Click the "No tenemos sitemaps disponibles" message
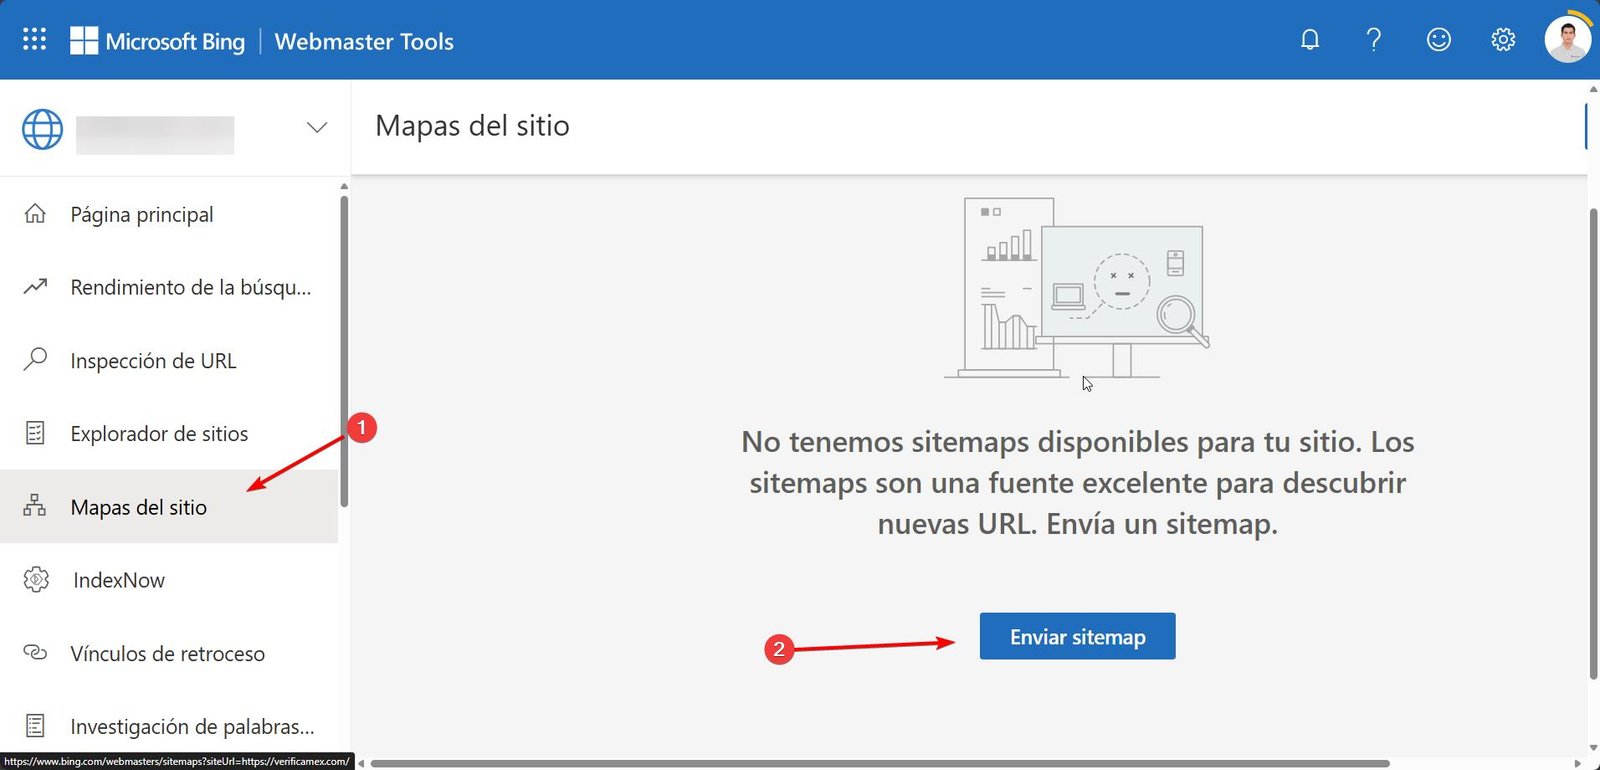1600x770 pixels. click(1077, 482)
